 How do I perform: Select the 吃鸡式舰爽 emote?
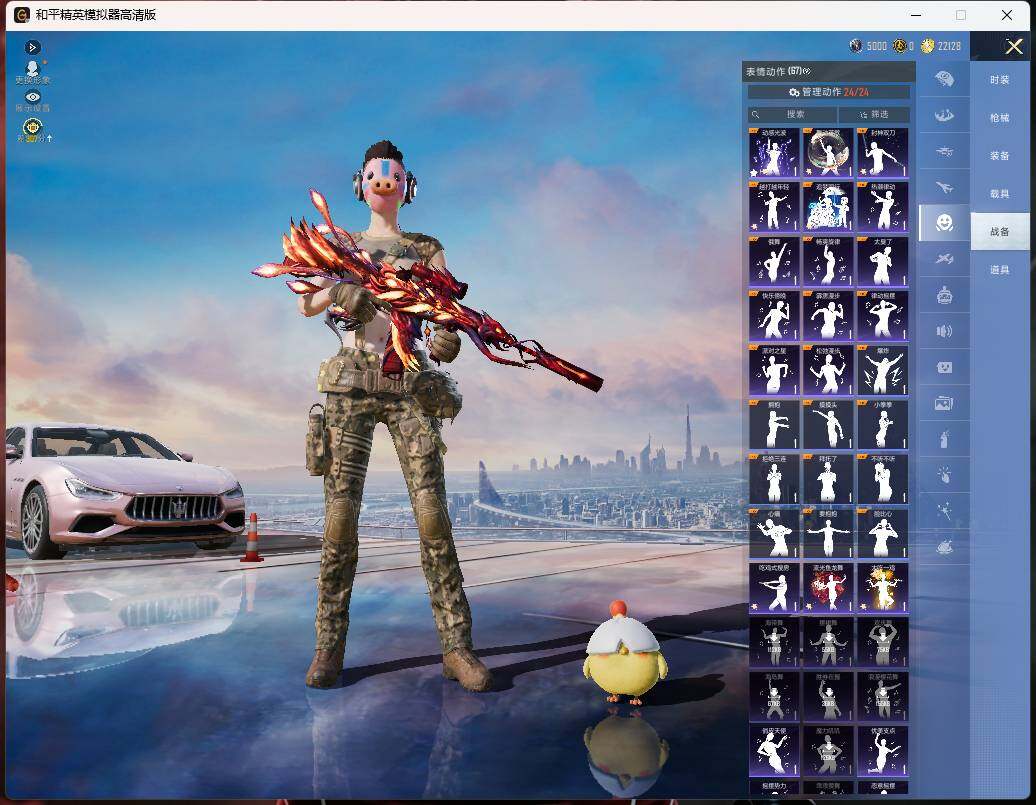(774, 588)
